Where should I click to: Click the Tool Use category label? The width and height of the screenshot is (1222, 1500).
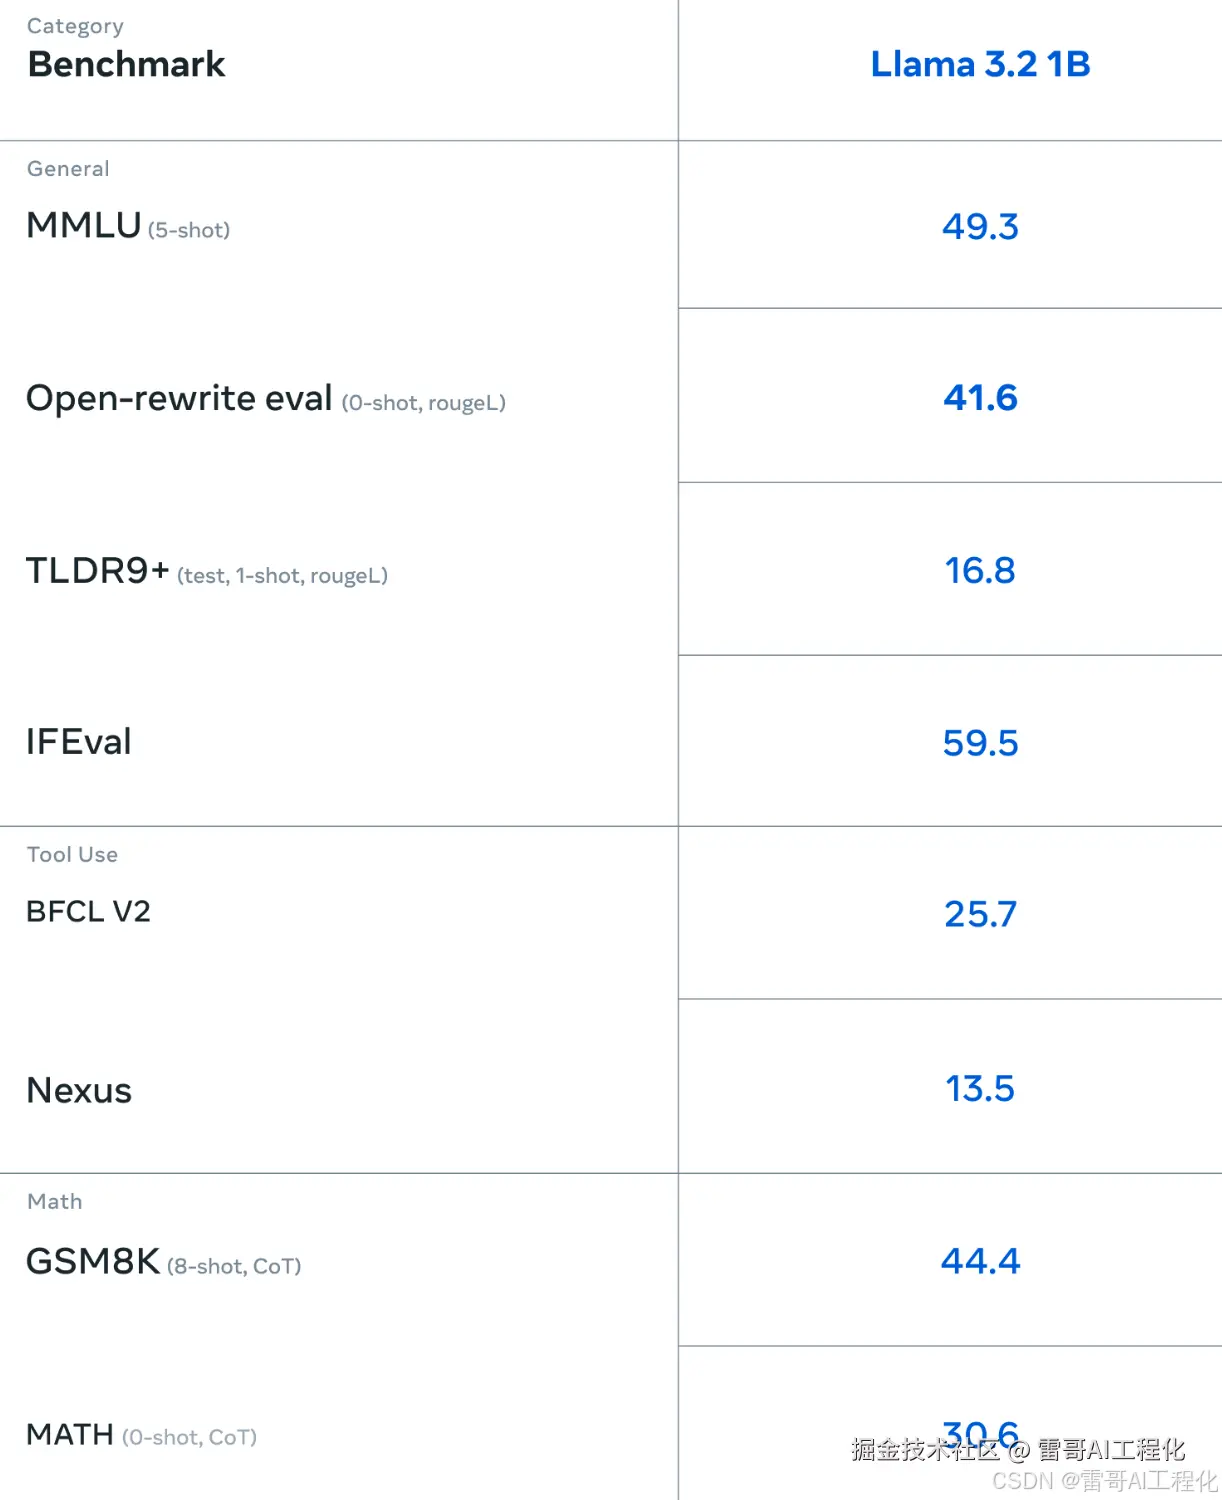pyautogui.click(x=72, y=855)
